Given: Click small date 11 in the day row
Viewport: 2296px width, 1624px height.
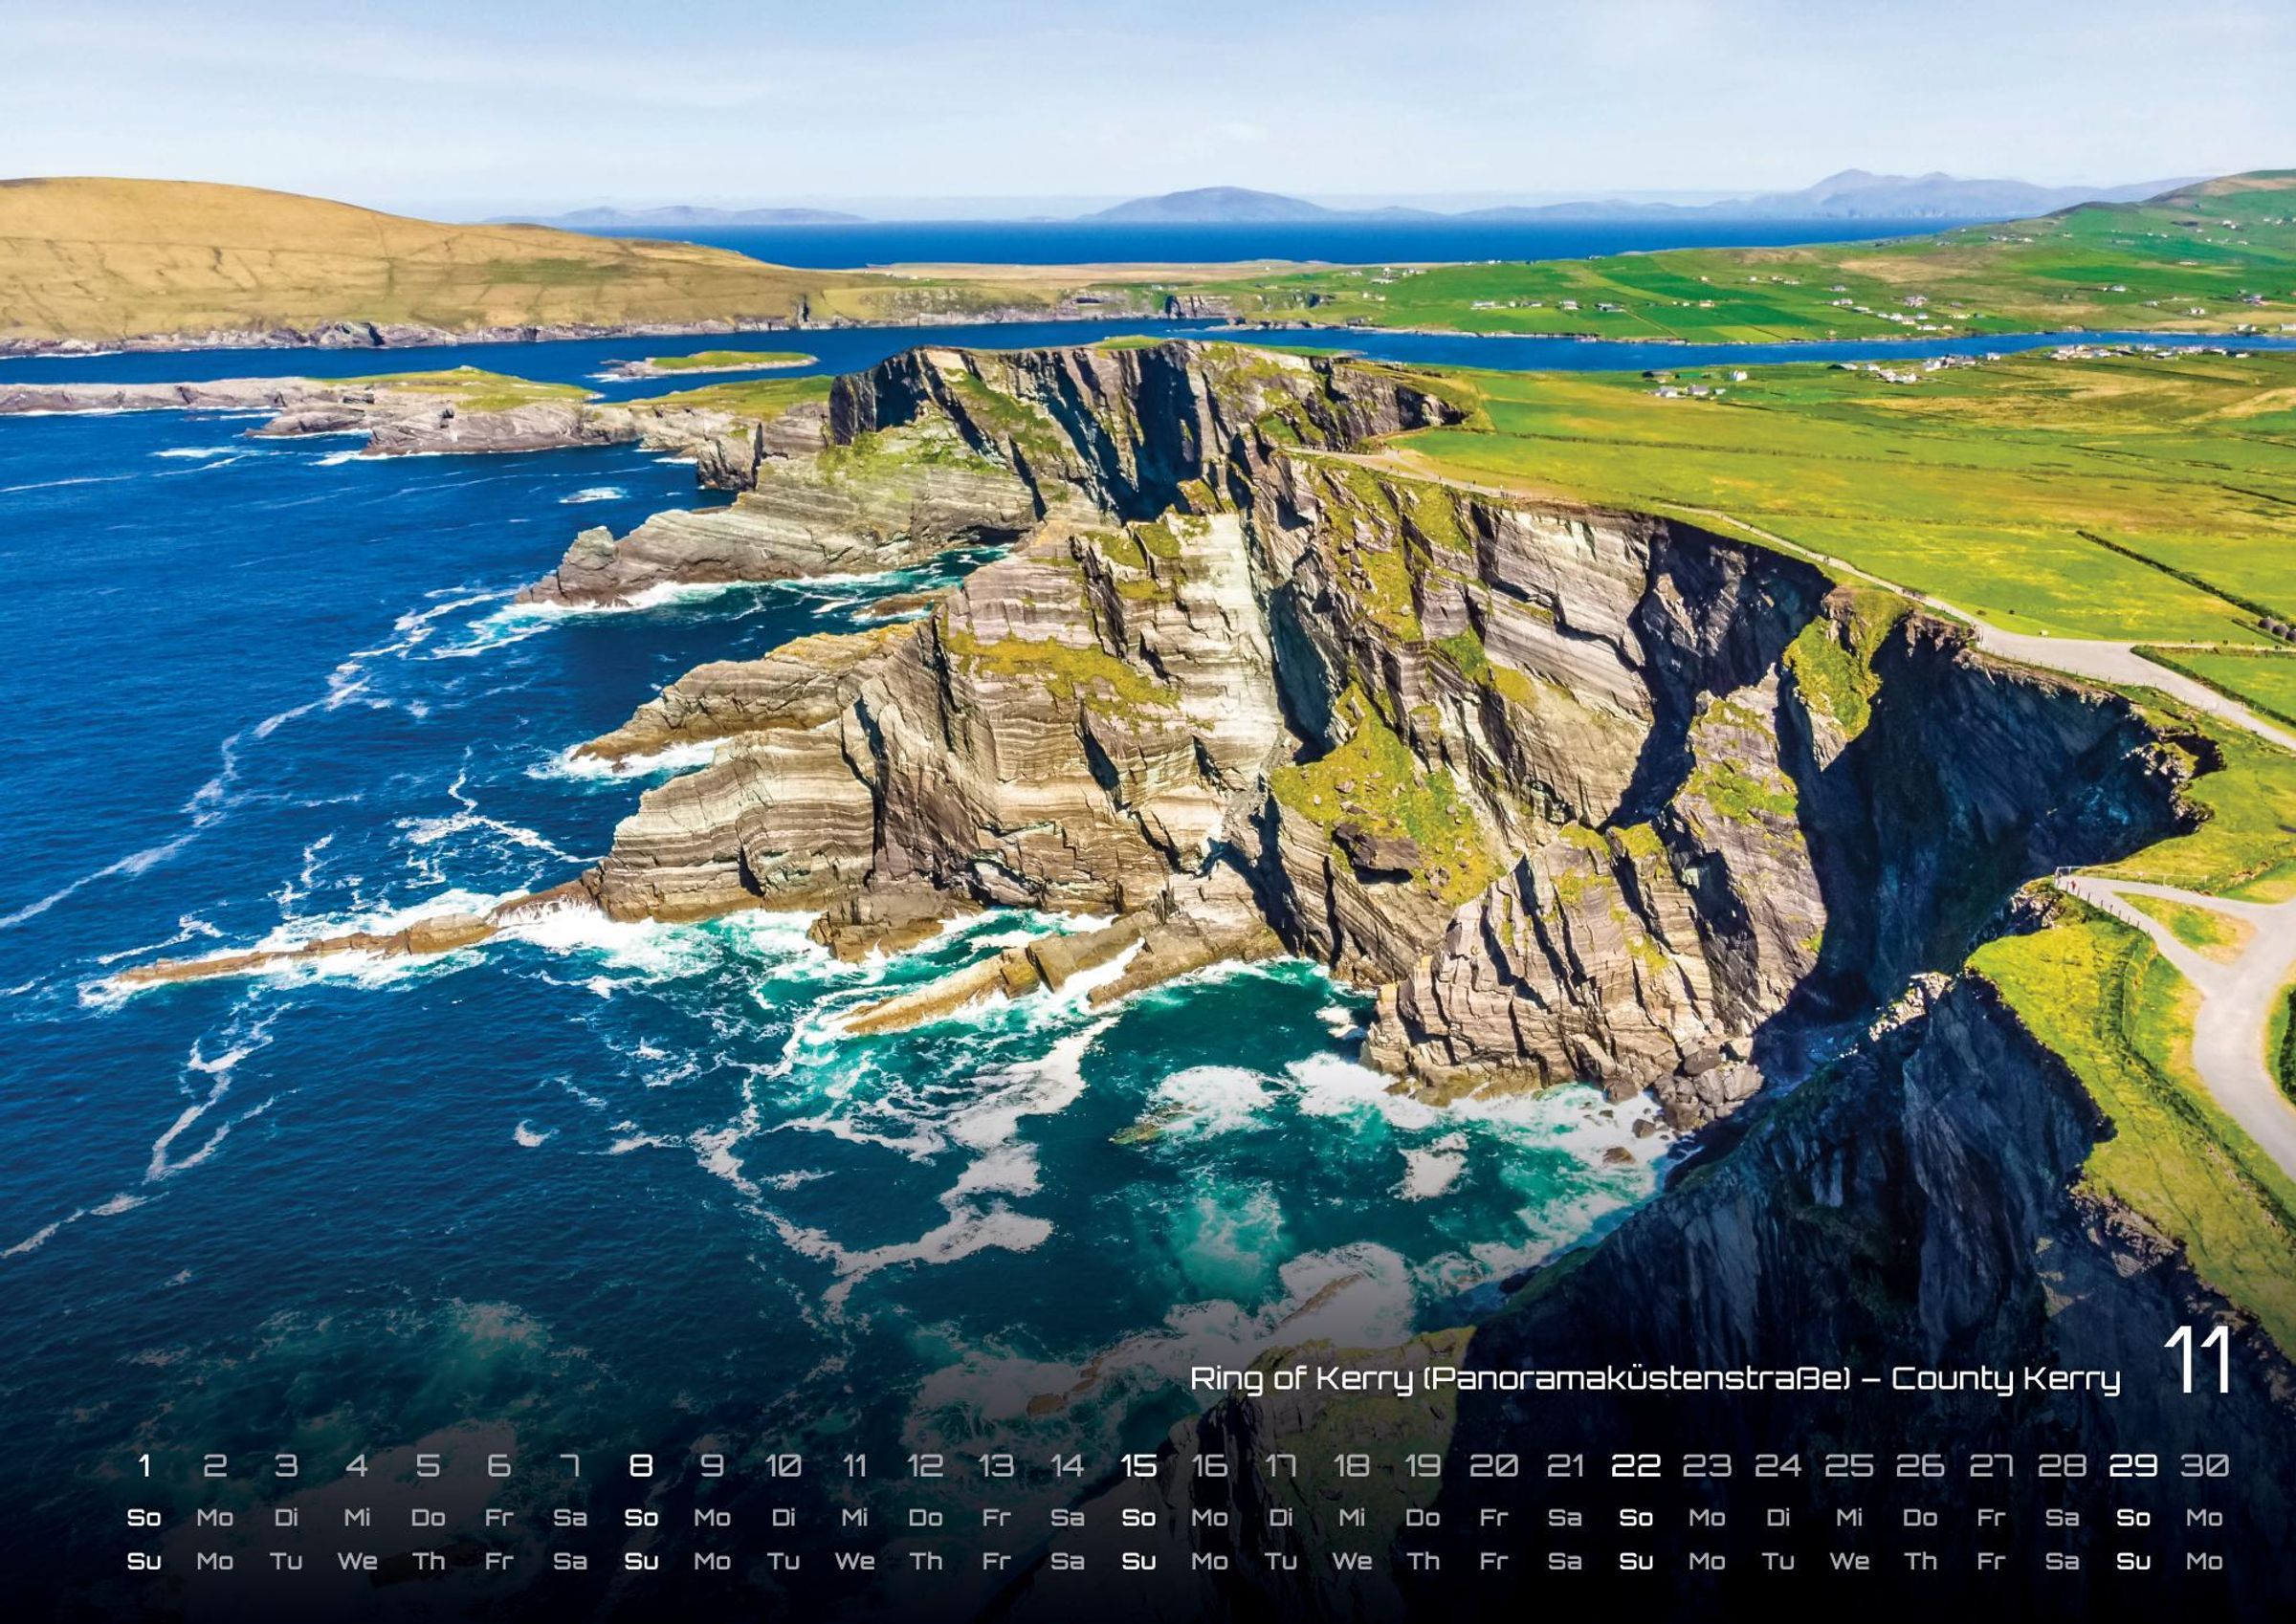Looking at the screenshot, I should pyautogui.click(x=854, y=1466).
